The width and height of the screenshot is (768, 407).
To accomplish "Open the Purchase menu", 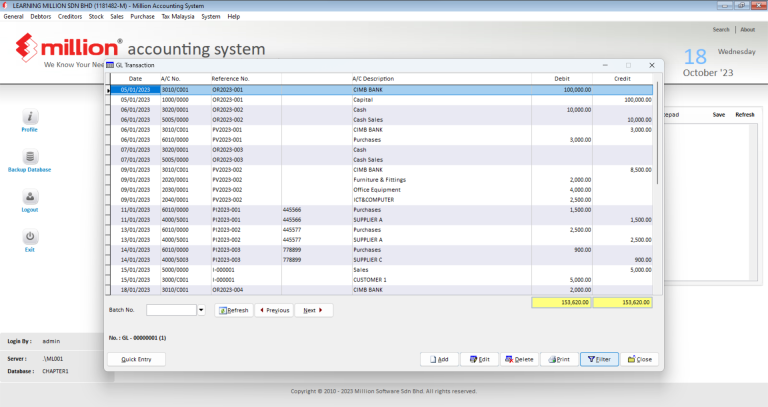I will (143, 17).
